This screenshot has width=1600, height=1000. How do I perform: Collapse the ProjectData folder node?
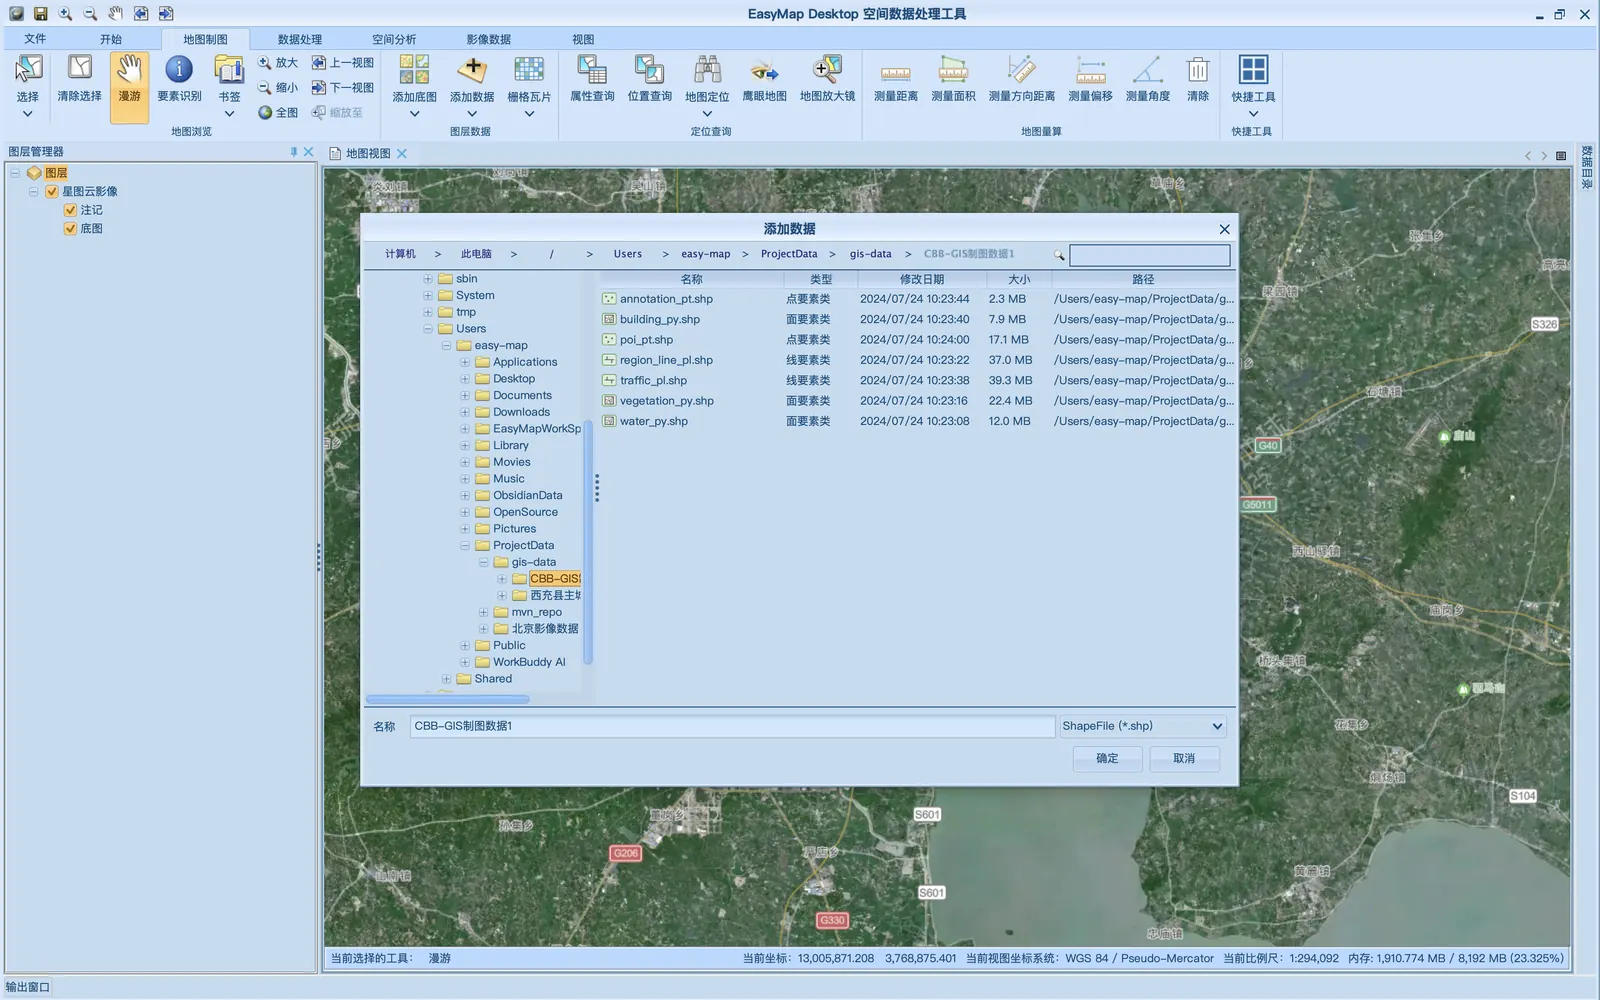[464, 545]
